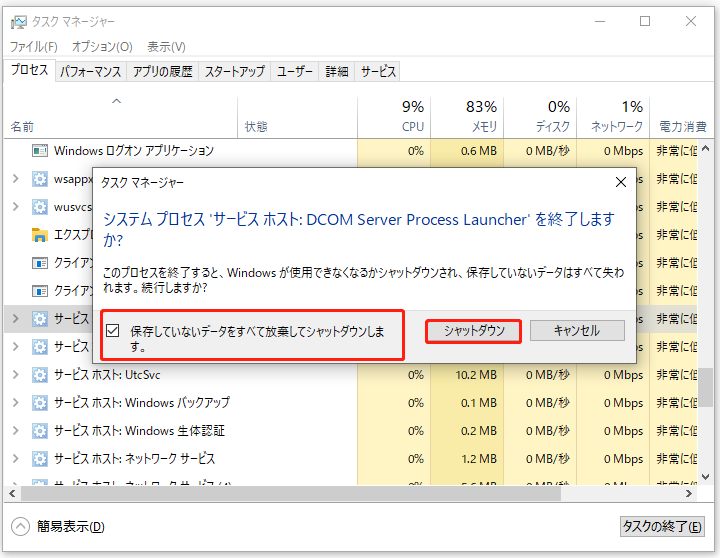Sort by the CPU column header
The height and width of the screenshot is (558, 720).
click(x=394, y=118)
